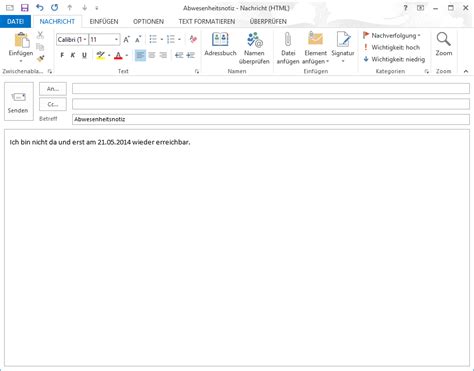
Task: Open the DATEI tab
Action: click(15, 21)
